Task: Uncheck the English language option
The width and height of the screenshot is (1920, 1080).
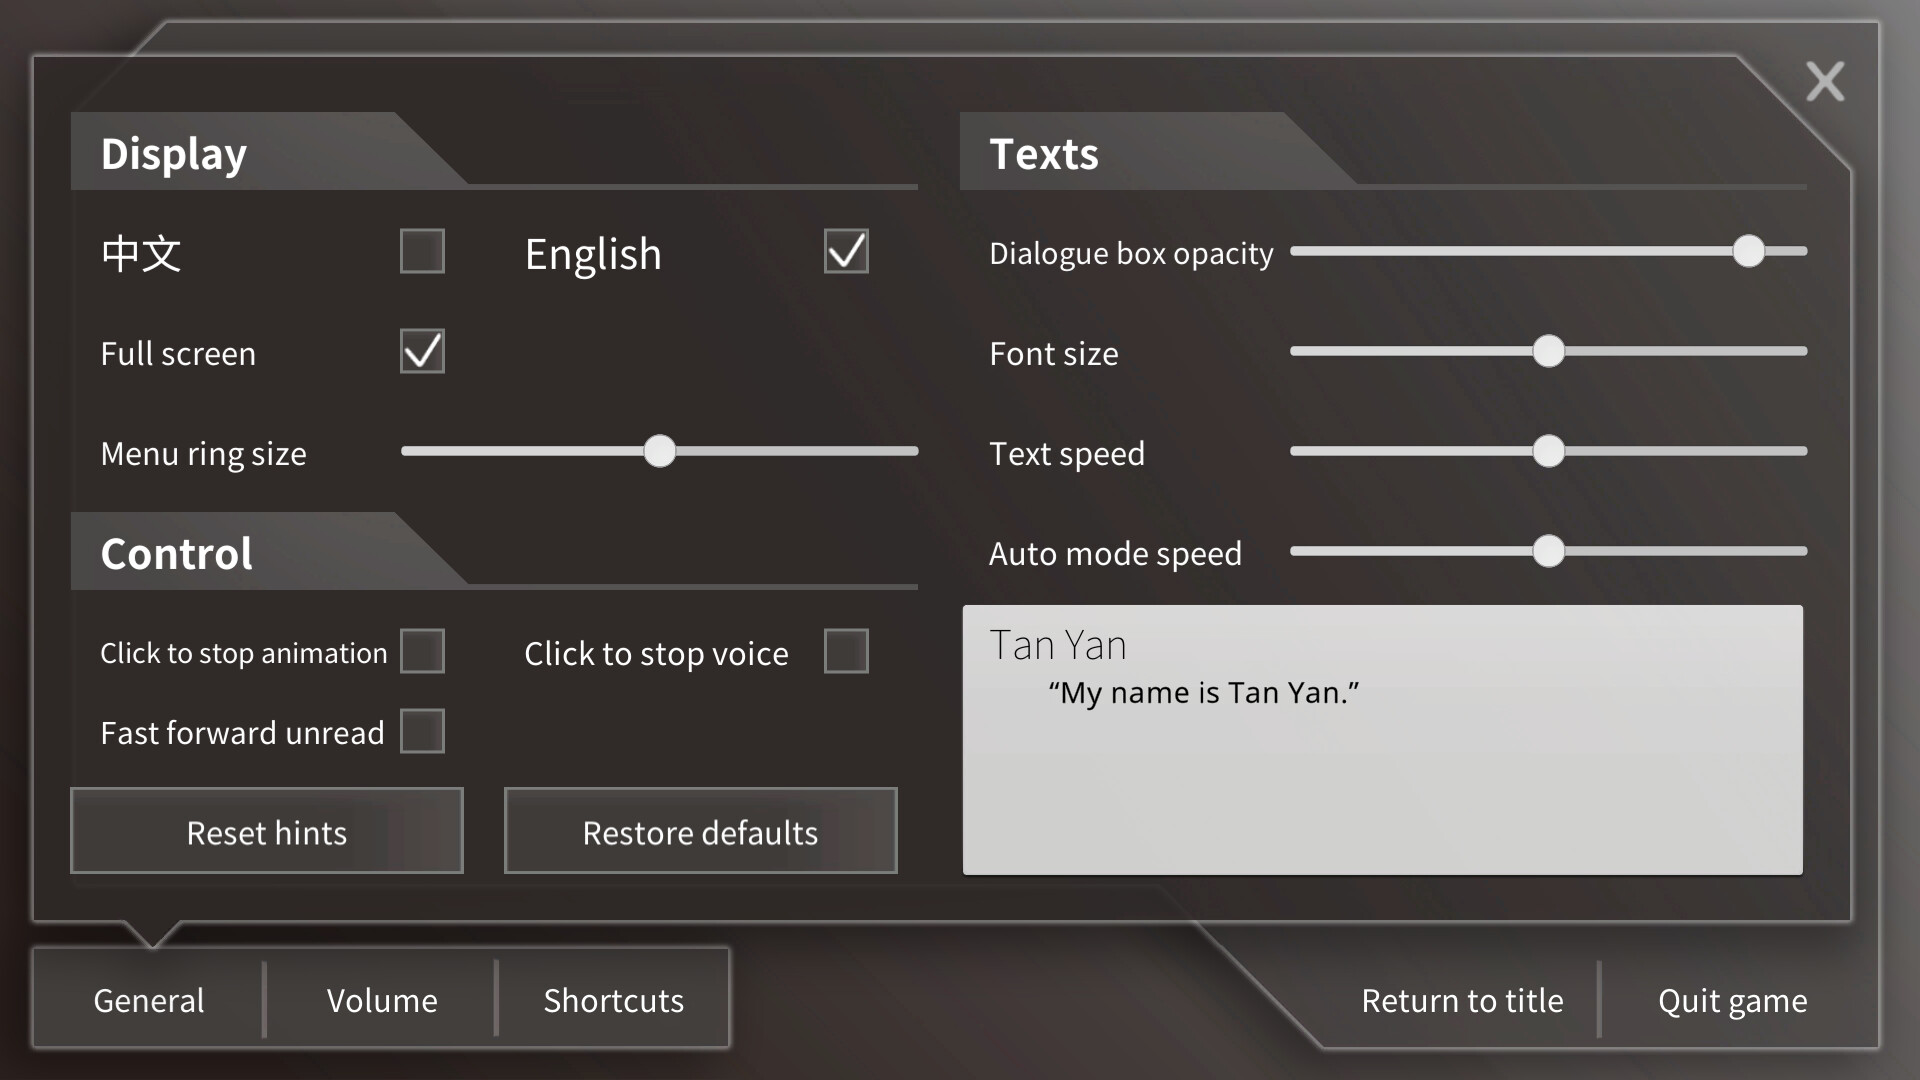Action: (845, 252)
